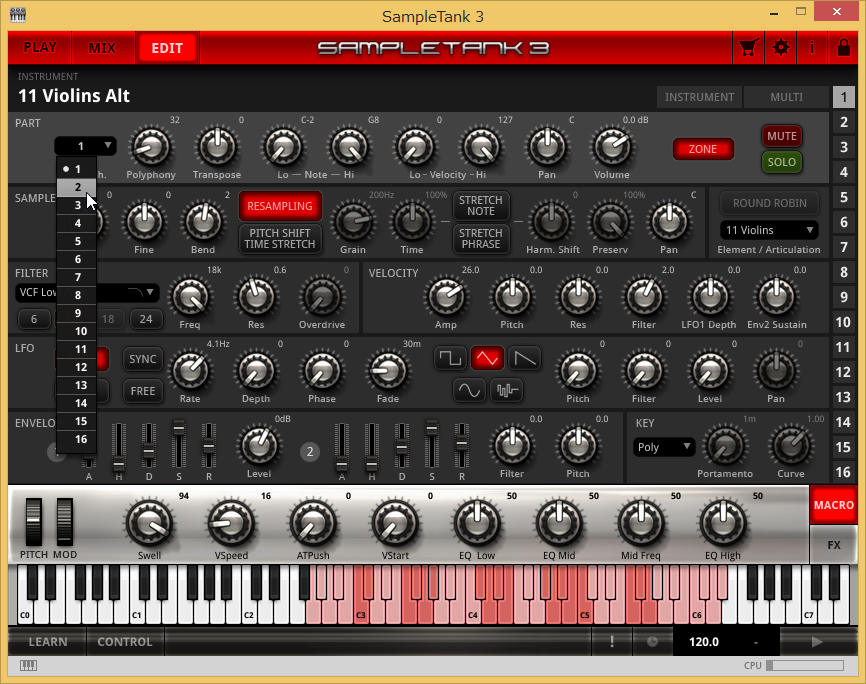Viewport: 866px width, 684px height.
Task: Select 24 dB filter slope
Action: click(146, 319)
